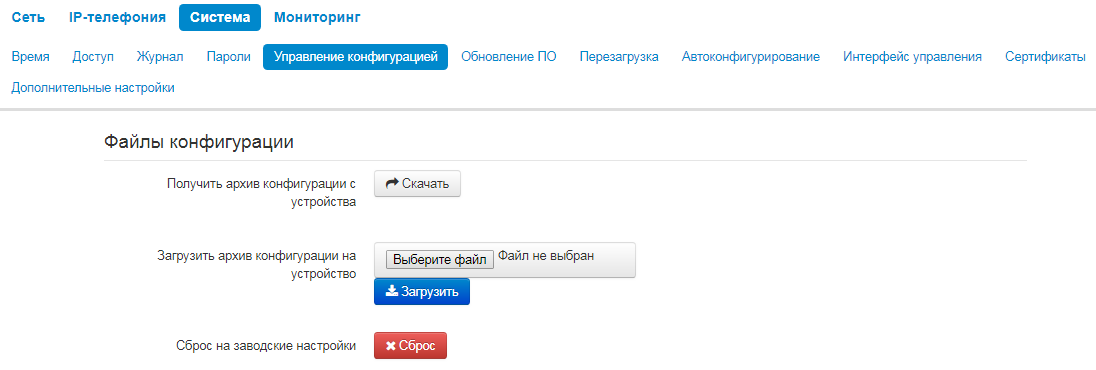This screenshot has height=370, width=1096.
Task: Open the Обновление ПО tab
Action: coord(509,57)
